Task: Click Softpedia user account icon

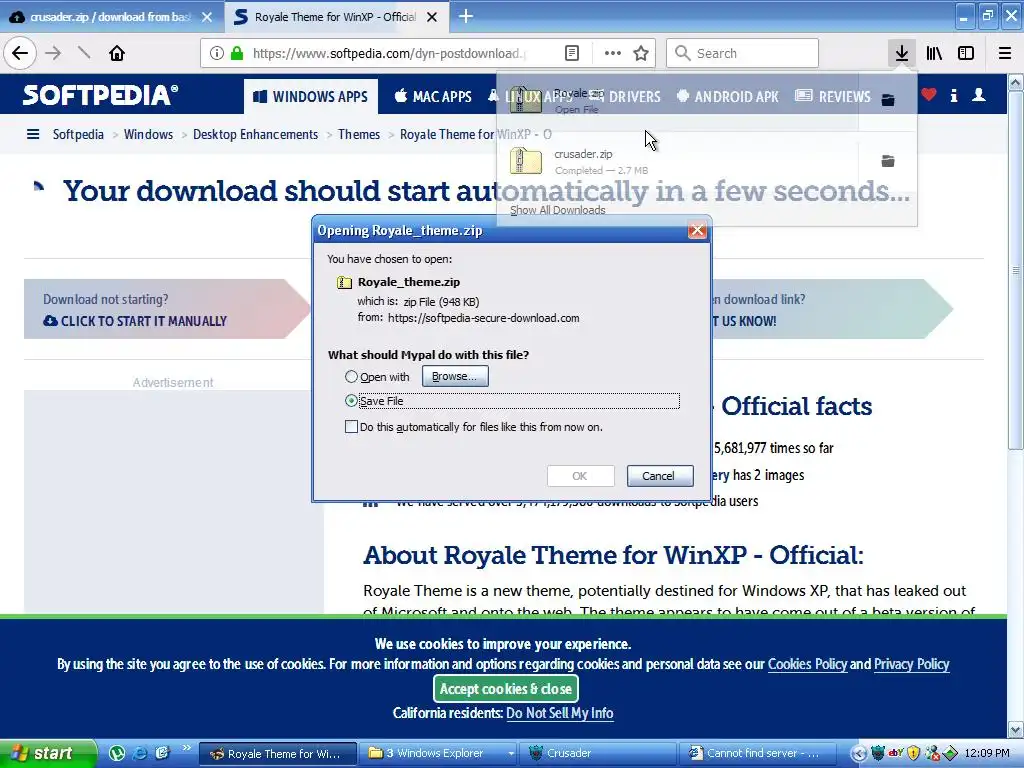Action: point(978,95)
